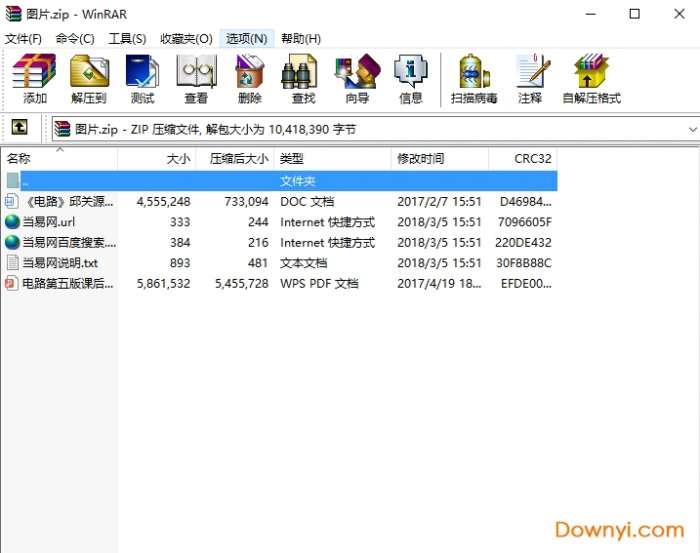Click the text file icon of 当易网说明.txt

click(x=12, y=263)
